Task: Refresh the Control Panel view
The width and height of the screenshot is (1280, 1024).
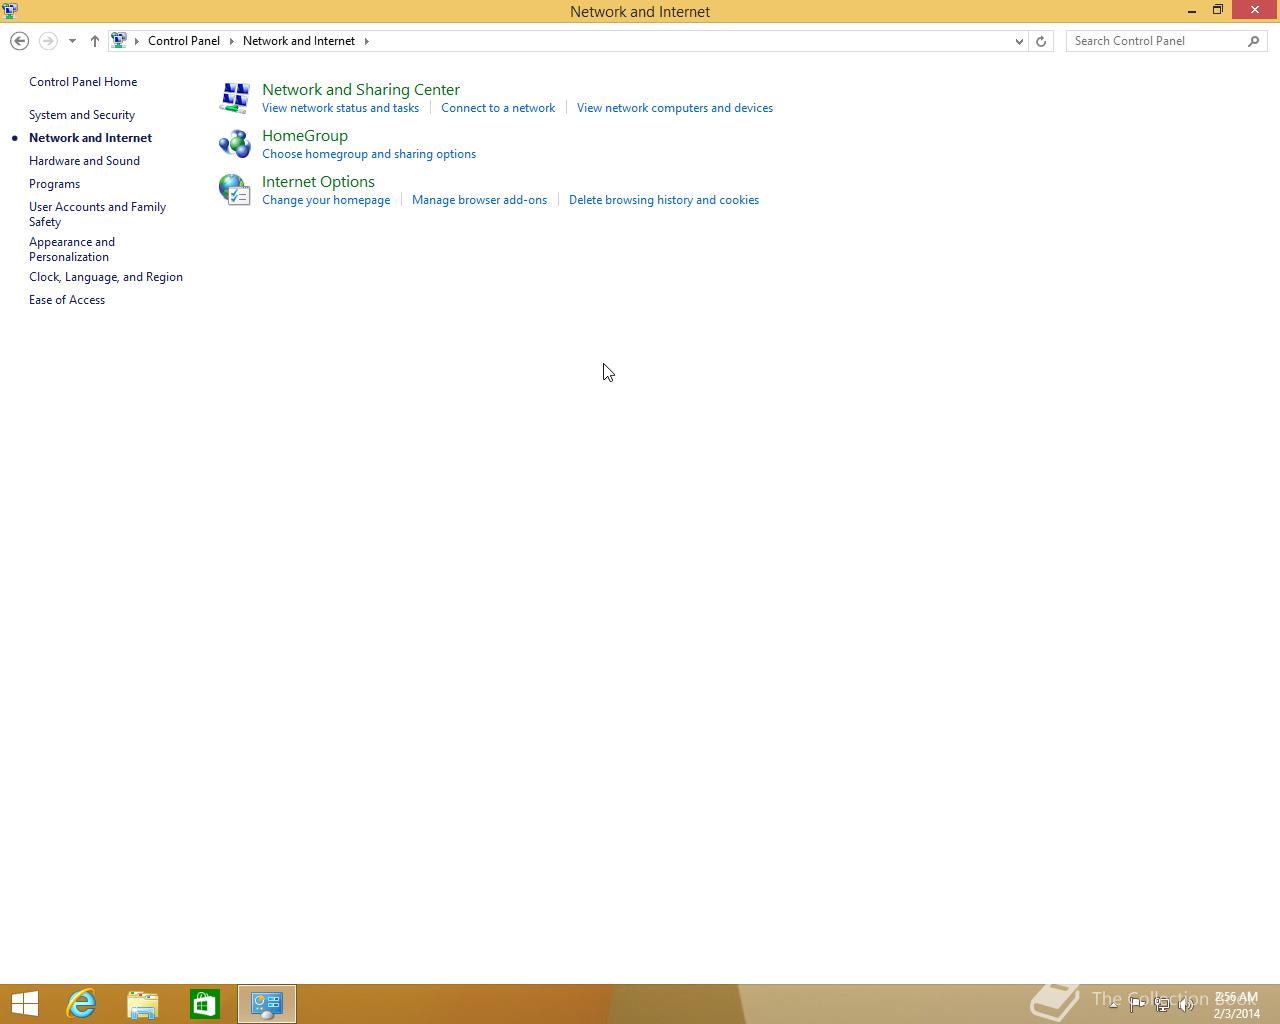Action: tap(1041, 41)
